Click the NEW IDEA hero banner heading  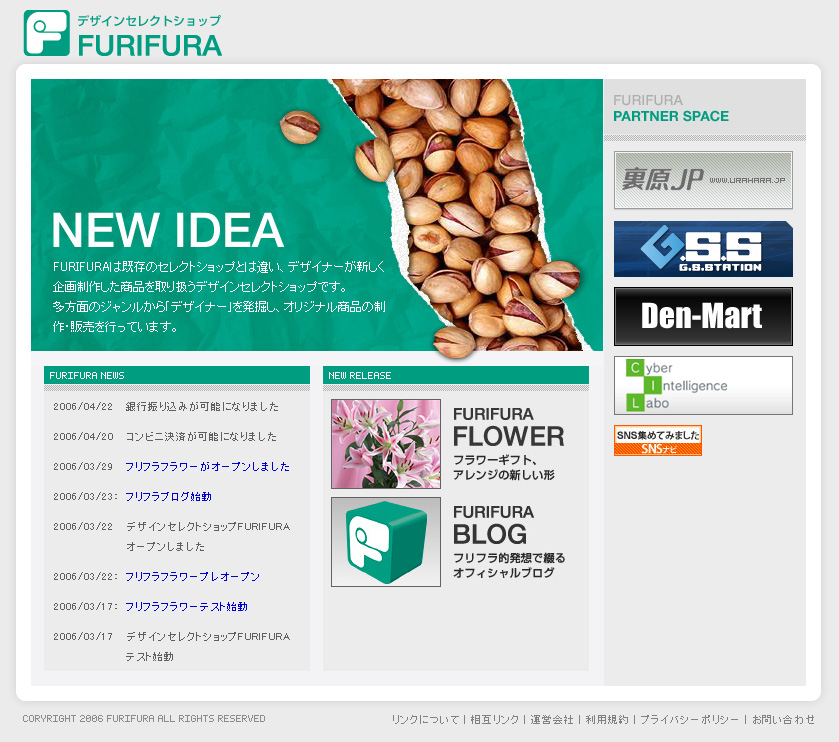coord(167,230)
